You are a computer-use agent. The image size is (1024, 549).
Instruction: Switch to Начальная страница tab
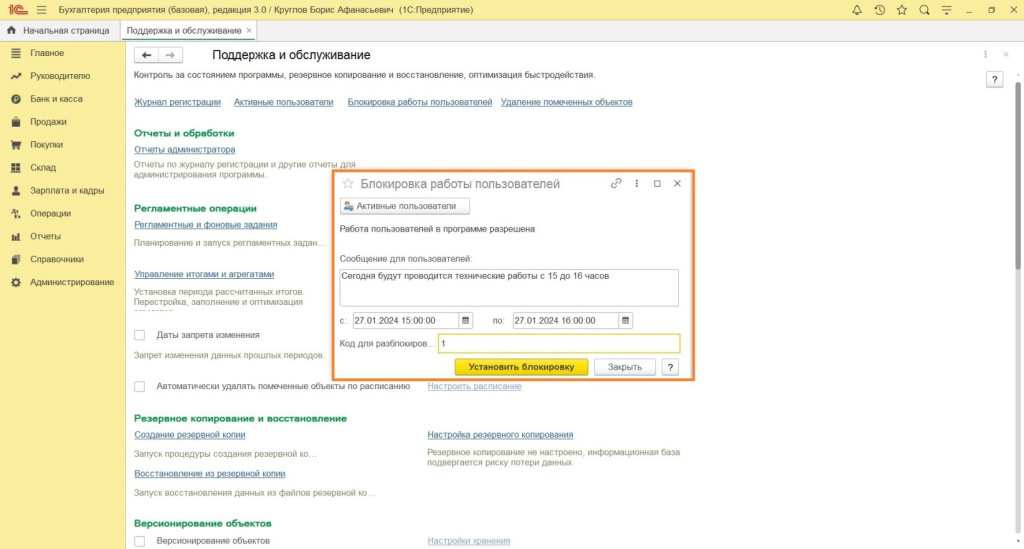[x=59, y=31]
